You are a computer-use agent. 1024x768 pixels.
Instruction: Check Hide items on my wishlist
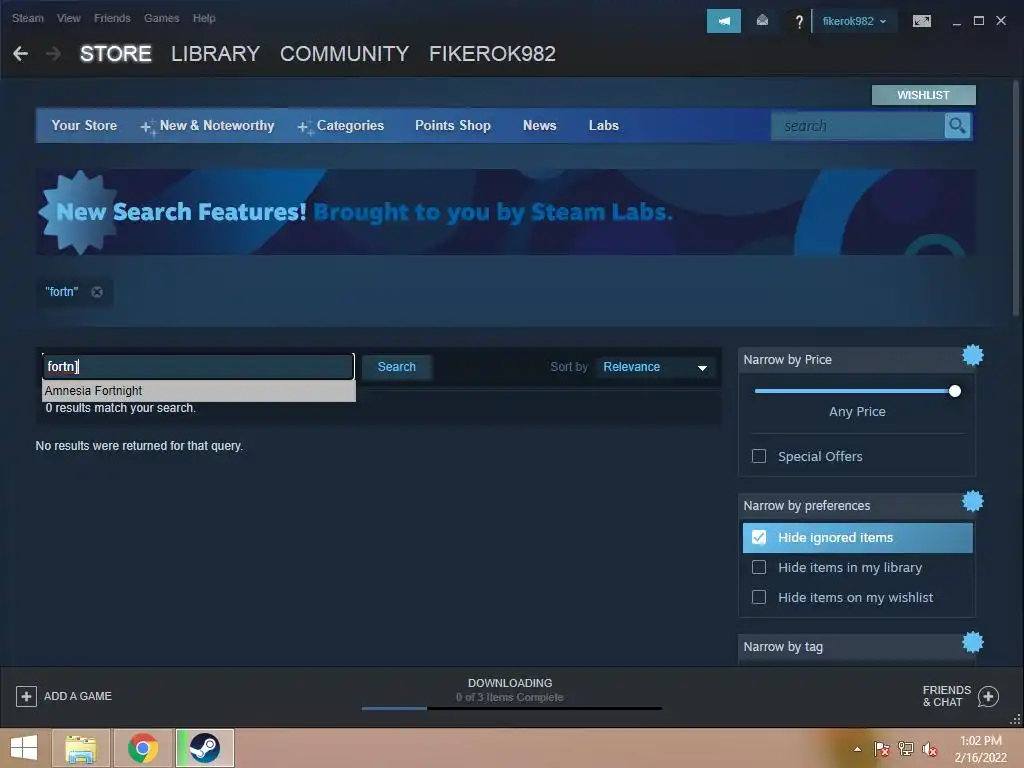(759, 597)
